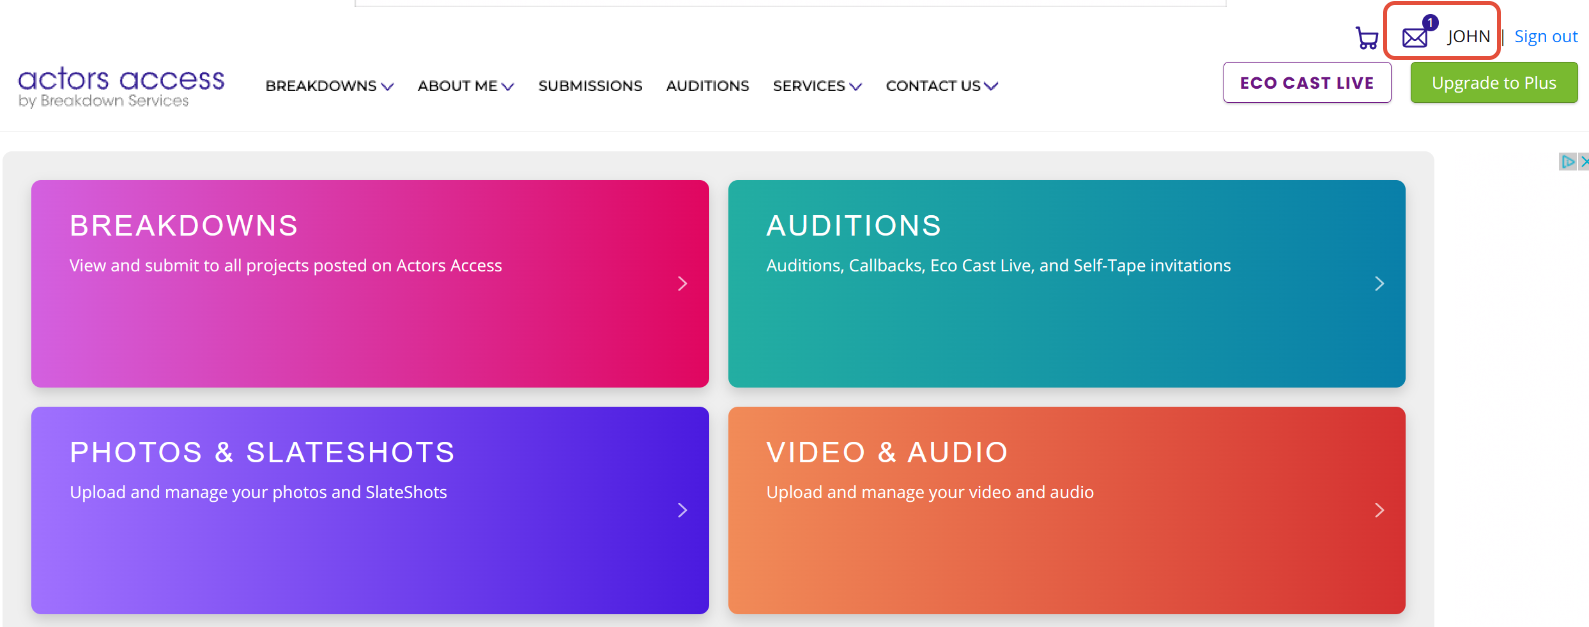Expand the About Me dropdown menu
Screen dimensions: 1589x627
(x=466, y=86)
